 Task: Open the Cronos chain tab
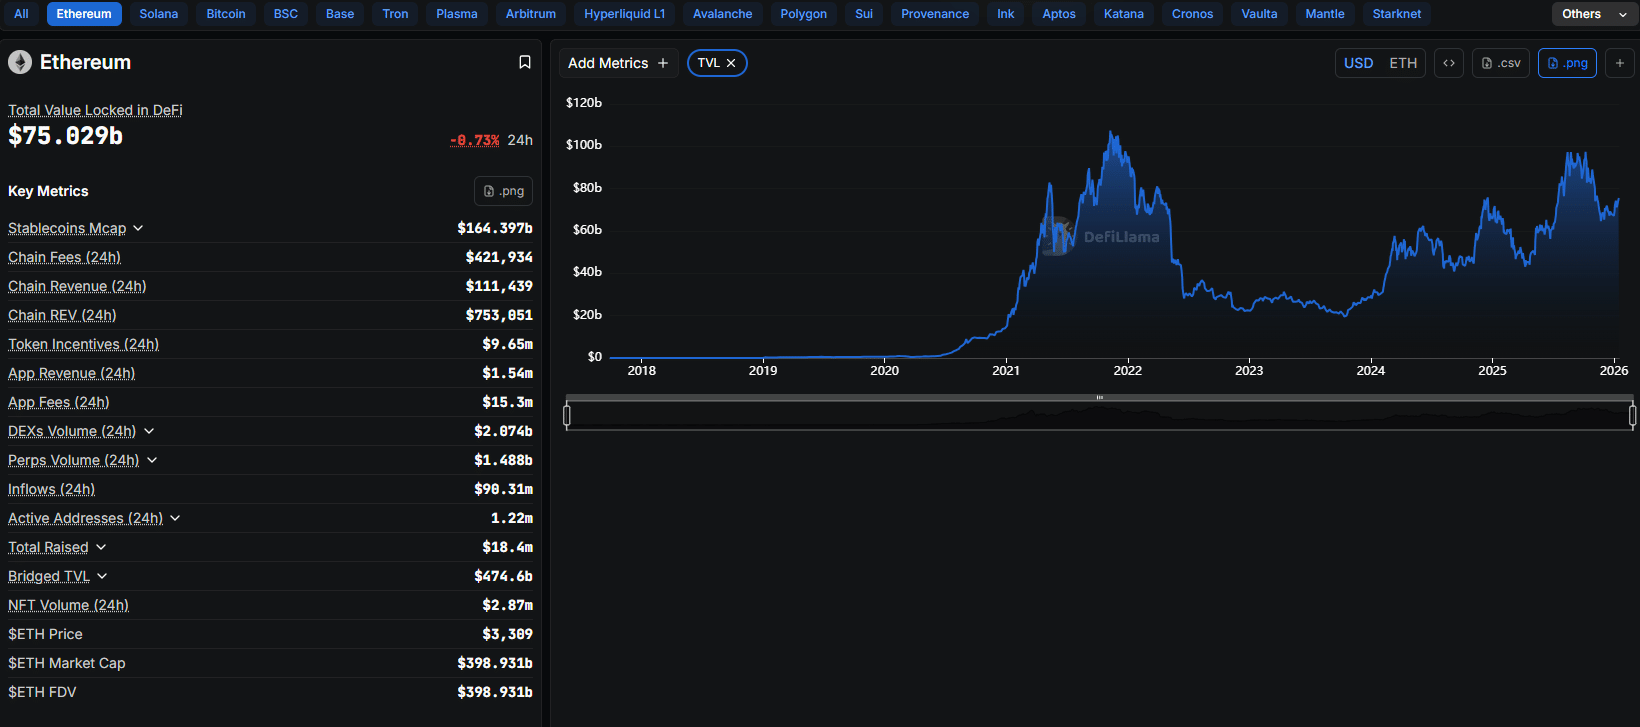point(1193,14)
